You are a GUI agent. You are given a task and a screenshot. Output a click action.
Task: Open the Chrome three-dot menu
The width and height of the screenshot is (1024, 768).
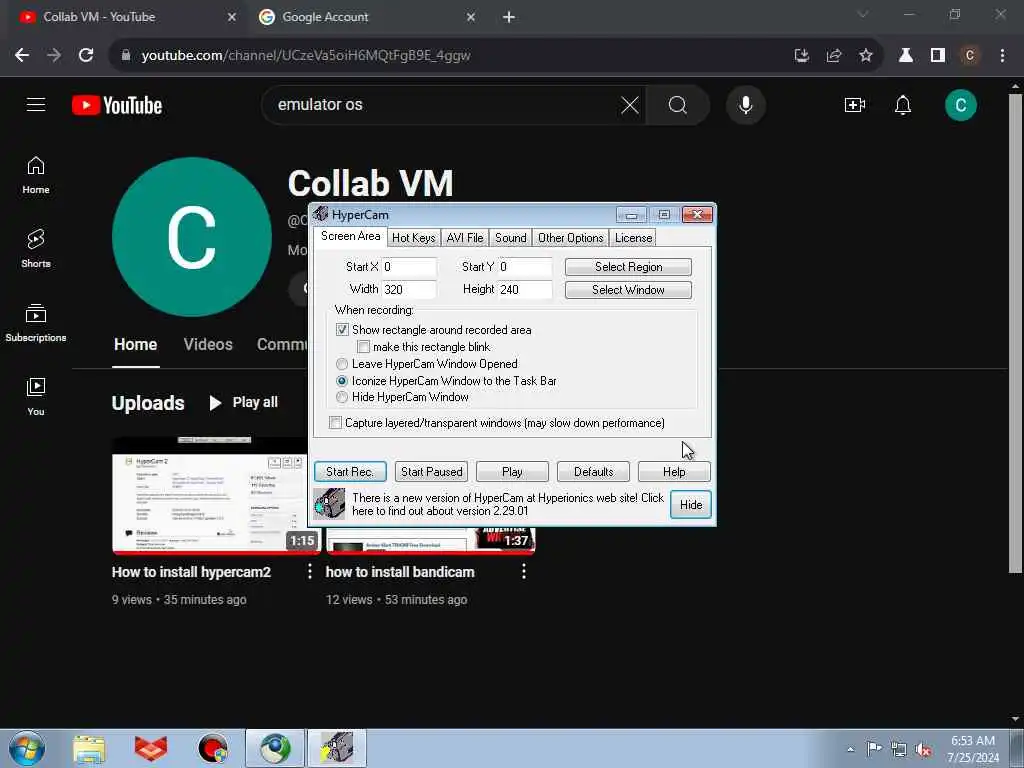[1002, 56]
